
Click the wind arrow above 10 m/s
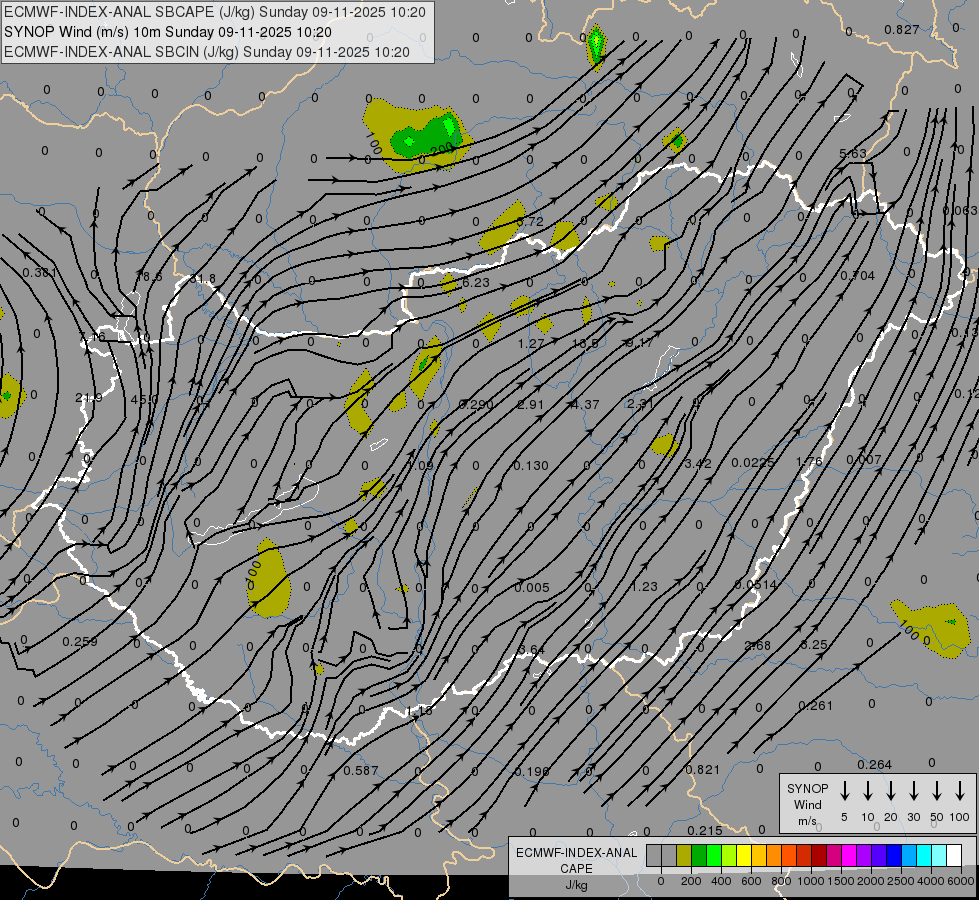tap(867, 791)
